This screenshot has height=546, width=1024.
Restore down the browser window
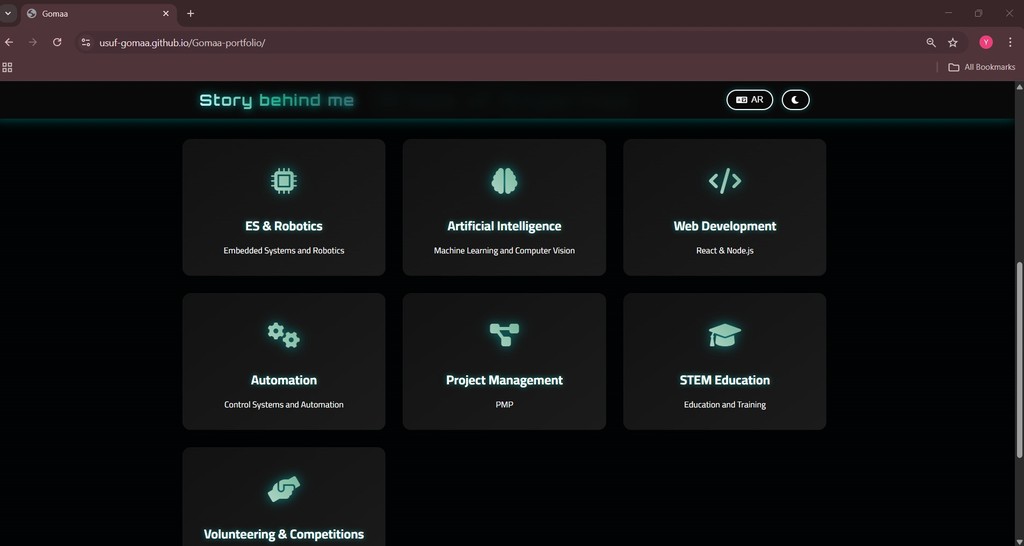coord(978,13)
